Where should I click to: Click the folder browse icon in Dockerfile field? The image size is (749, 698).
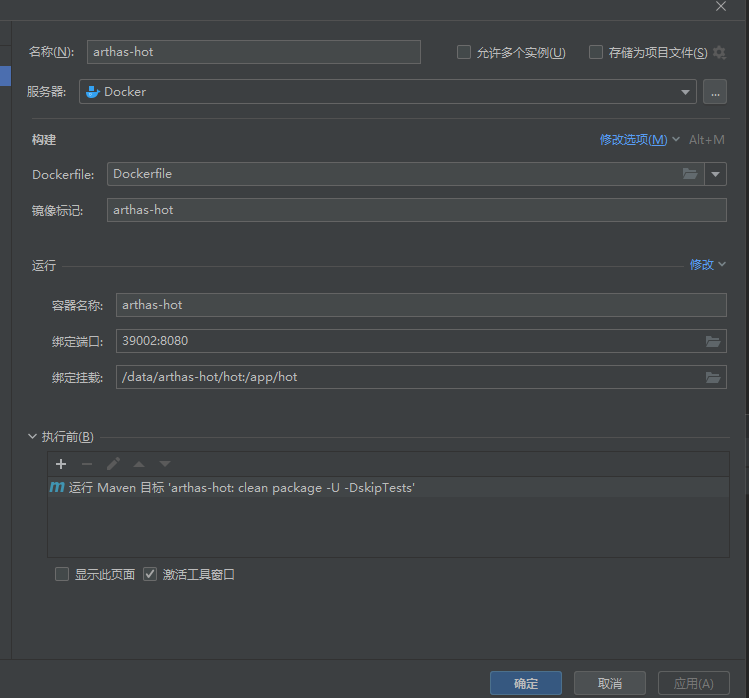pyautogui.click(x=690, y=174)
